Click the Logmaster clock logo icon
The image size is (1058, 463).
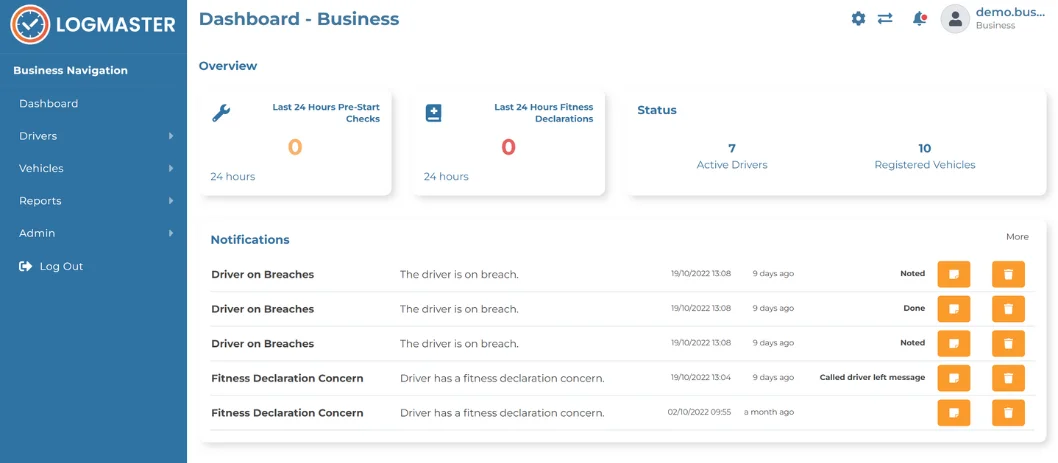[30, 25]
